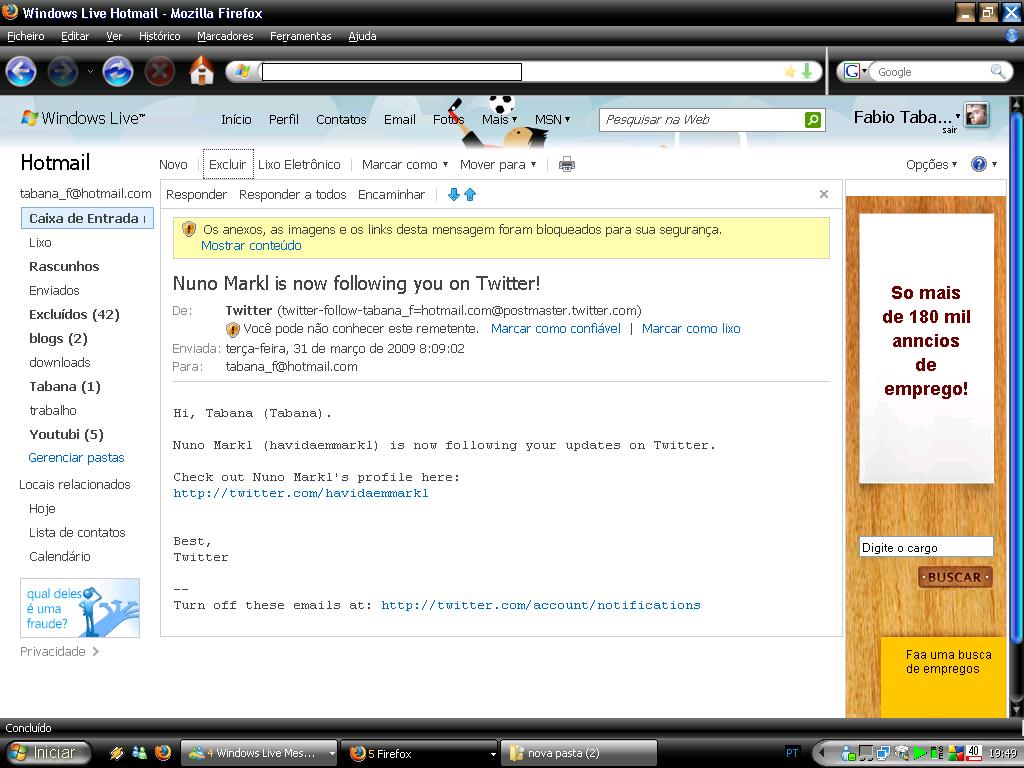Image resolution: width=1024 pixels, height=768 pixels.
Task: Go to next message with the down arrow
Action: tap(454, 195)
